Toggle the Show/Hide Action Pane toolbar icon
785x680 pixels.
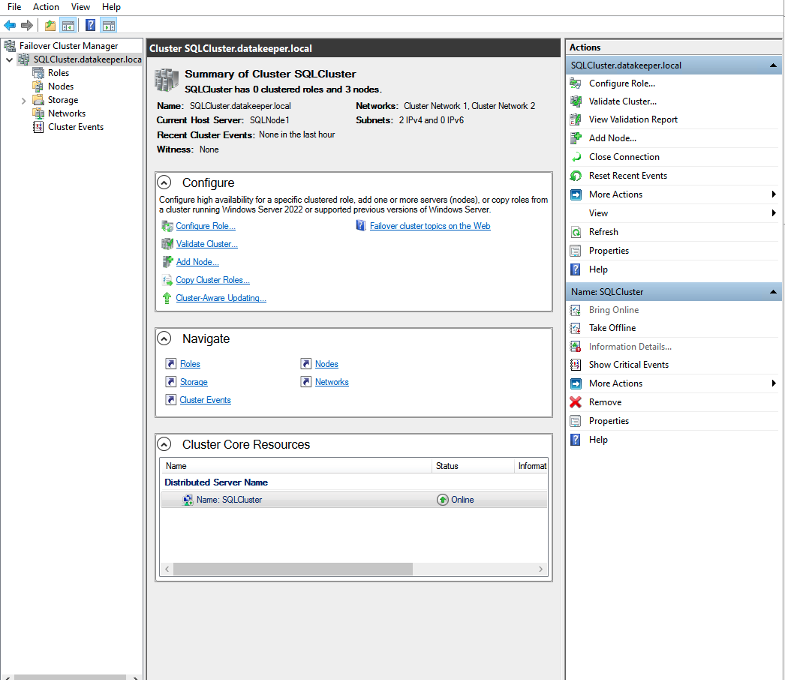pos(109,25)
